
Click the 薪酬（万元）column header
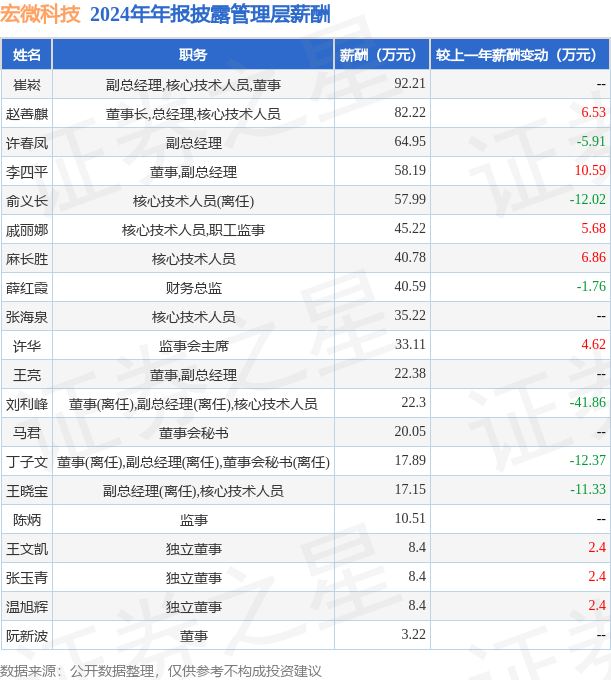tap(382, 55)
